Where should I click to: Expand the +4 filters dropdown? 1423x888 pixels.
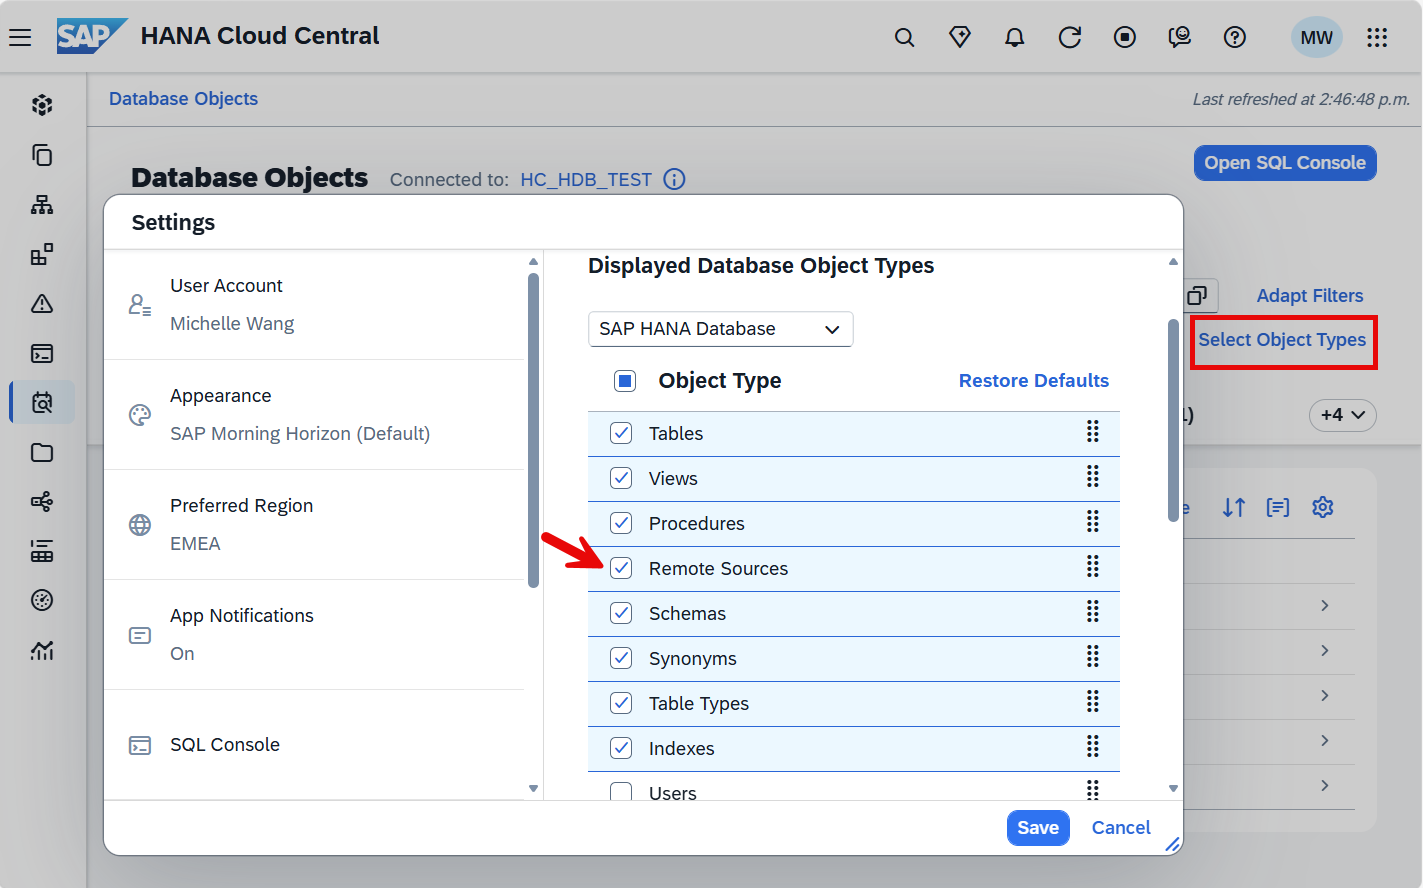pyautogui.click(x=1342, y=415)
